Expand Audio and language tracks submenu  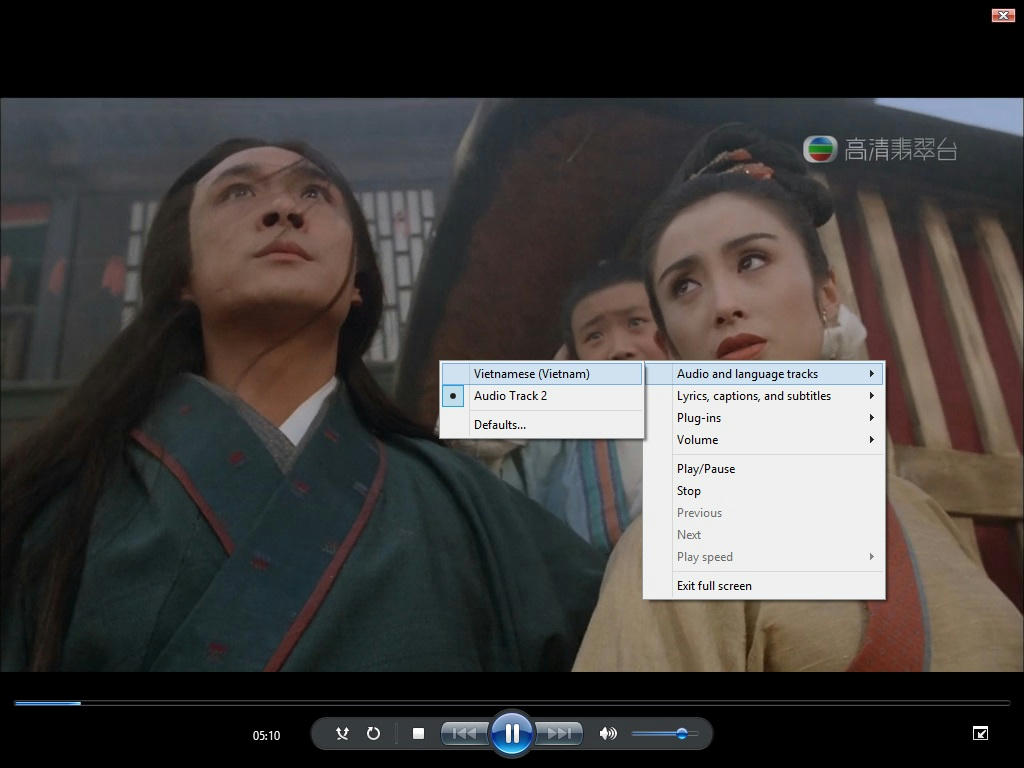(x=764, y=374)
